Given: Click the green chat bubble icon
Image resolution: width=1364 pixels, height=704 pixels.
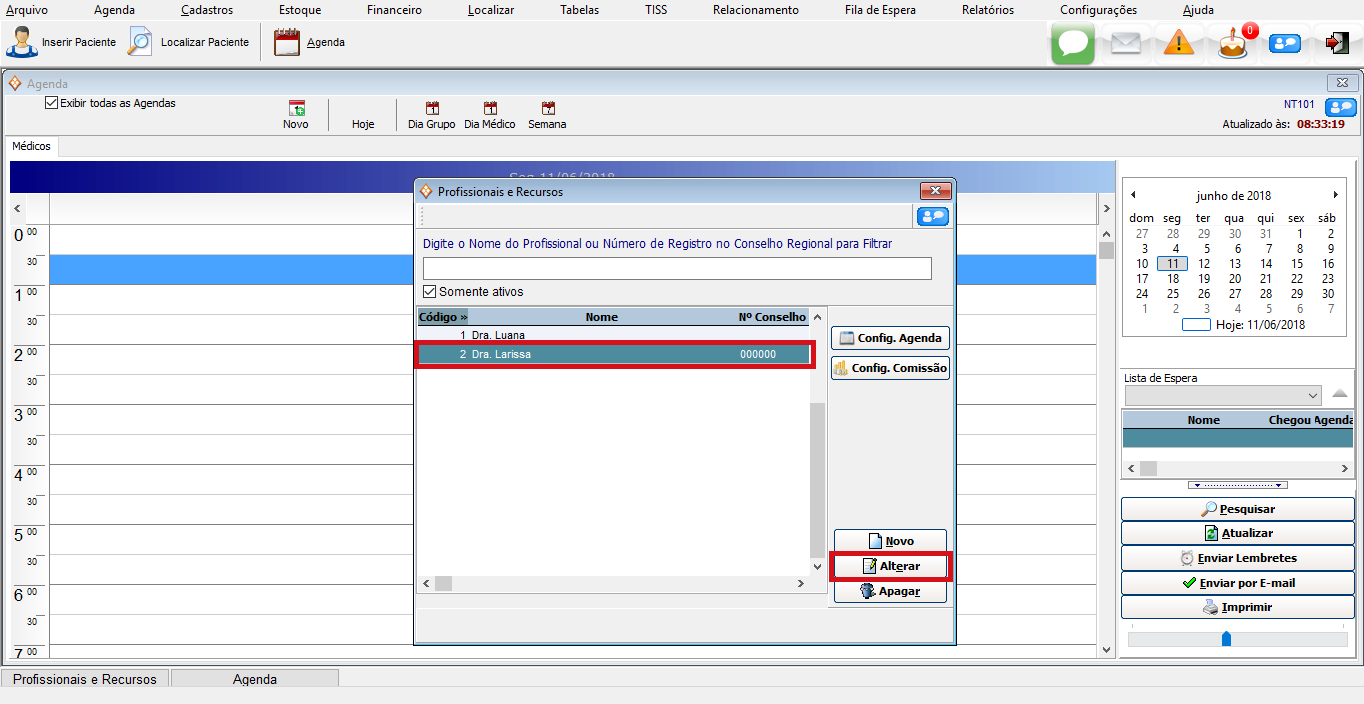Looking at the screenshot, I should 1072,44.
